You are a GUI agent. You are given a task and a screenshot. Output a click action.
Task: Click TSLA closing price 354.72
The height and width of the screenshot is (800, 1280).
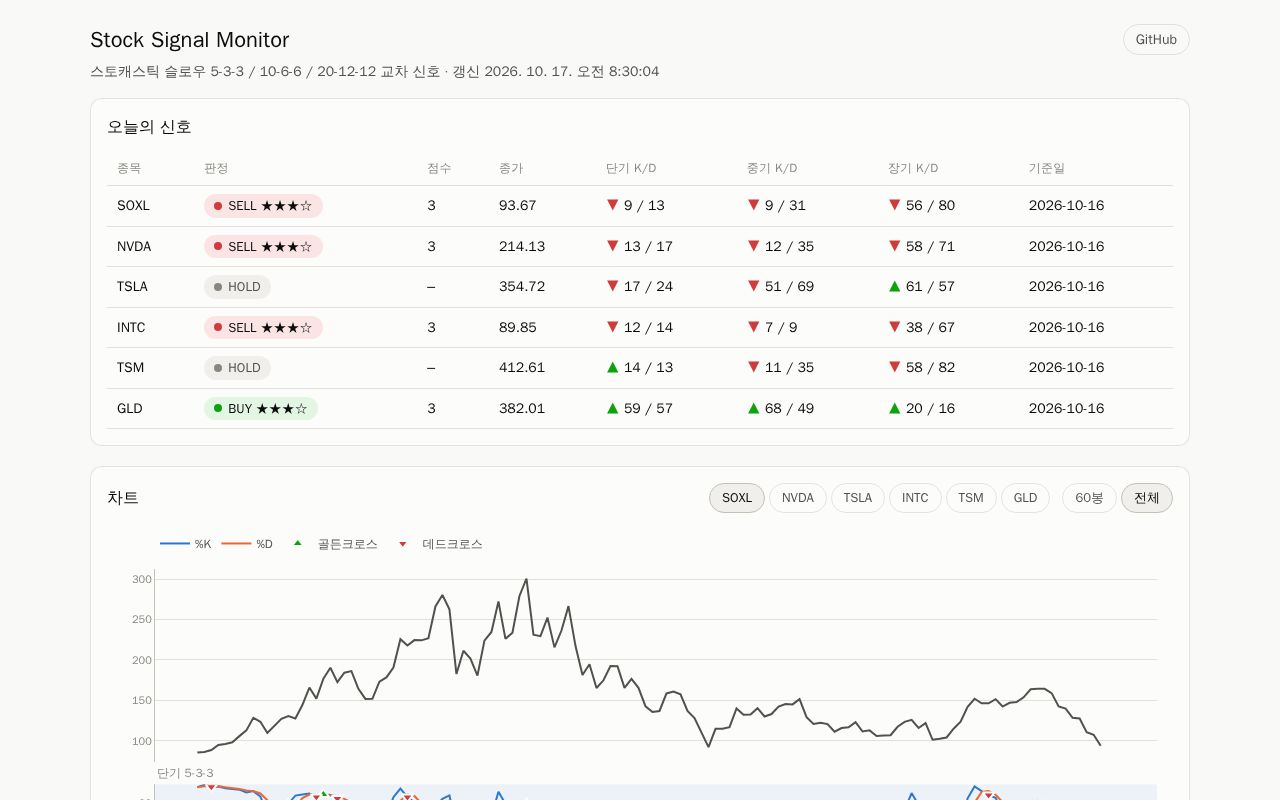click(x=522, y=287)
